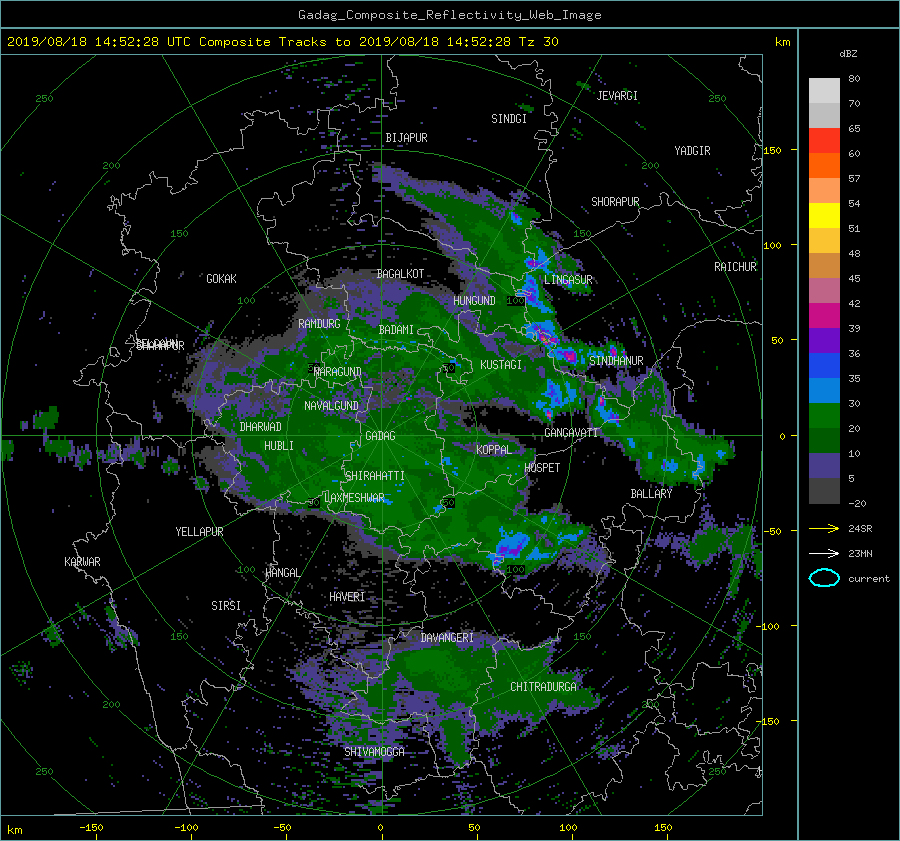Select the red 60-65 dBZ color swatch
This screenshot has width=900, height=841.
tap(824, 141)
